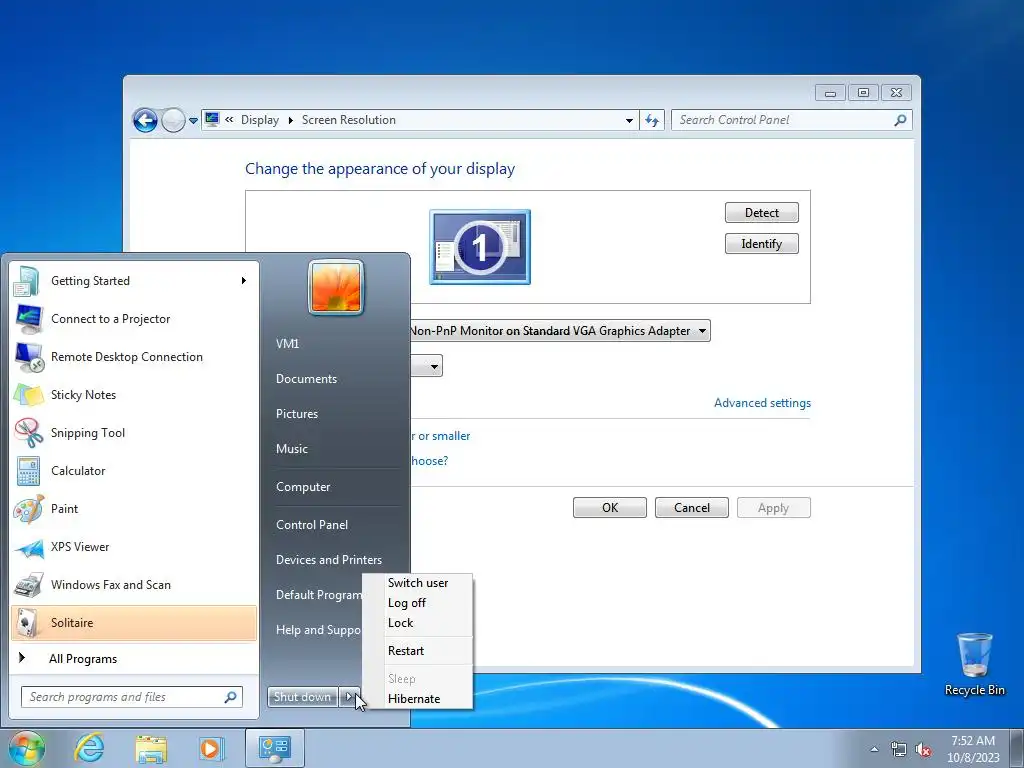Click Display in the breadcrumb path
The width and height of the screenshot is (1024, 768).
260,120
